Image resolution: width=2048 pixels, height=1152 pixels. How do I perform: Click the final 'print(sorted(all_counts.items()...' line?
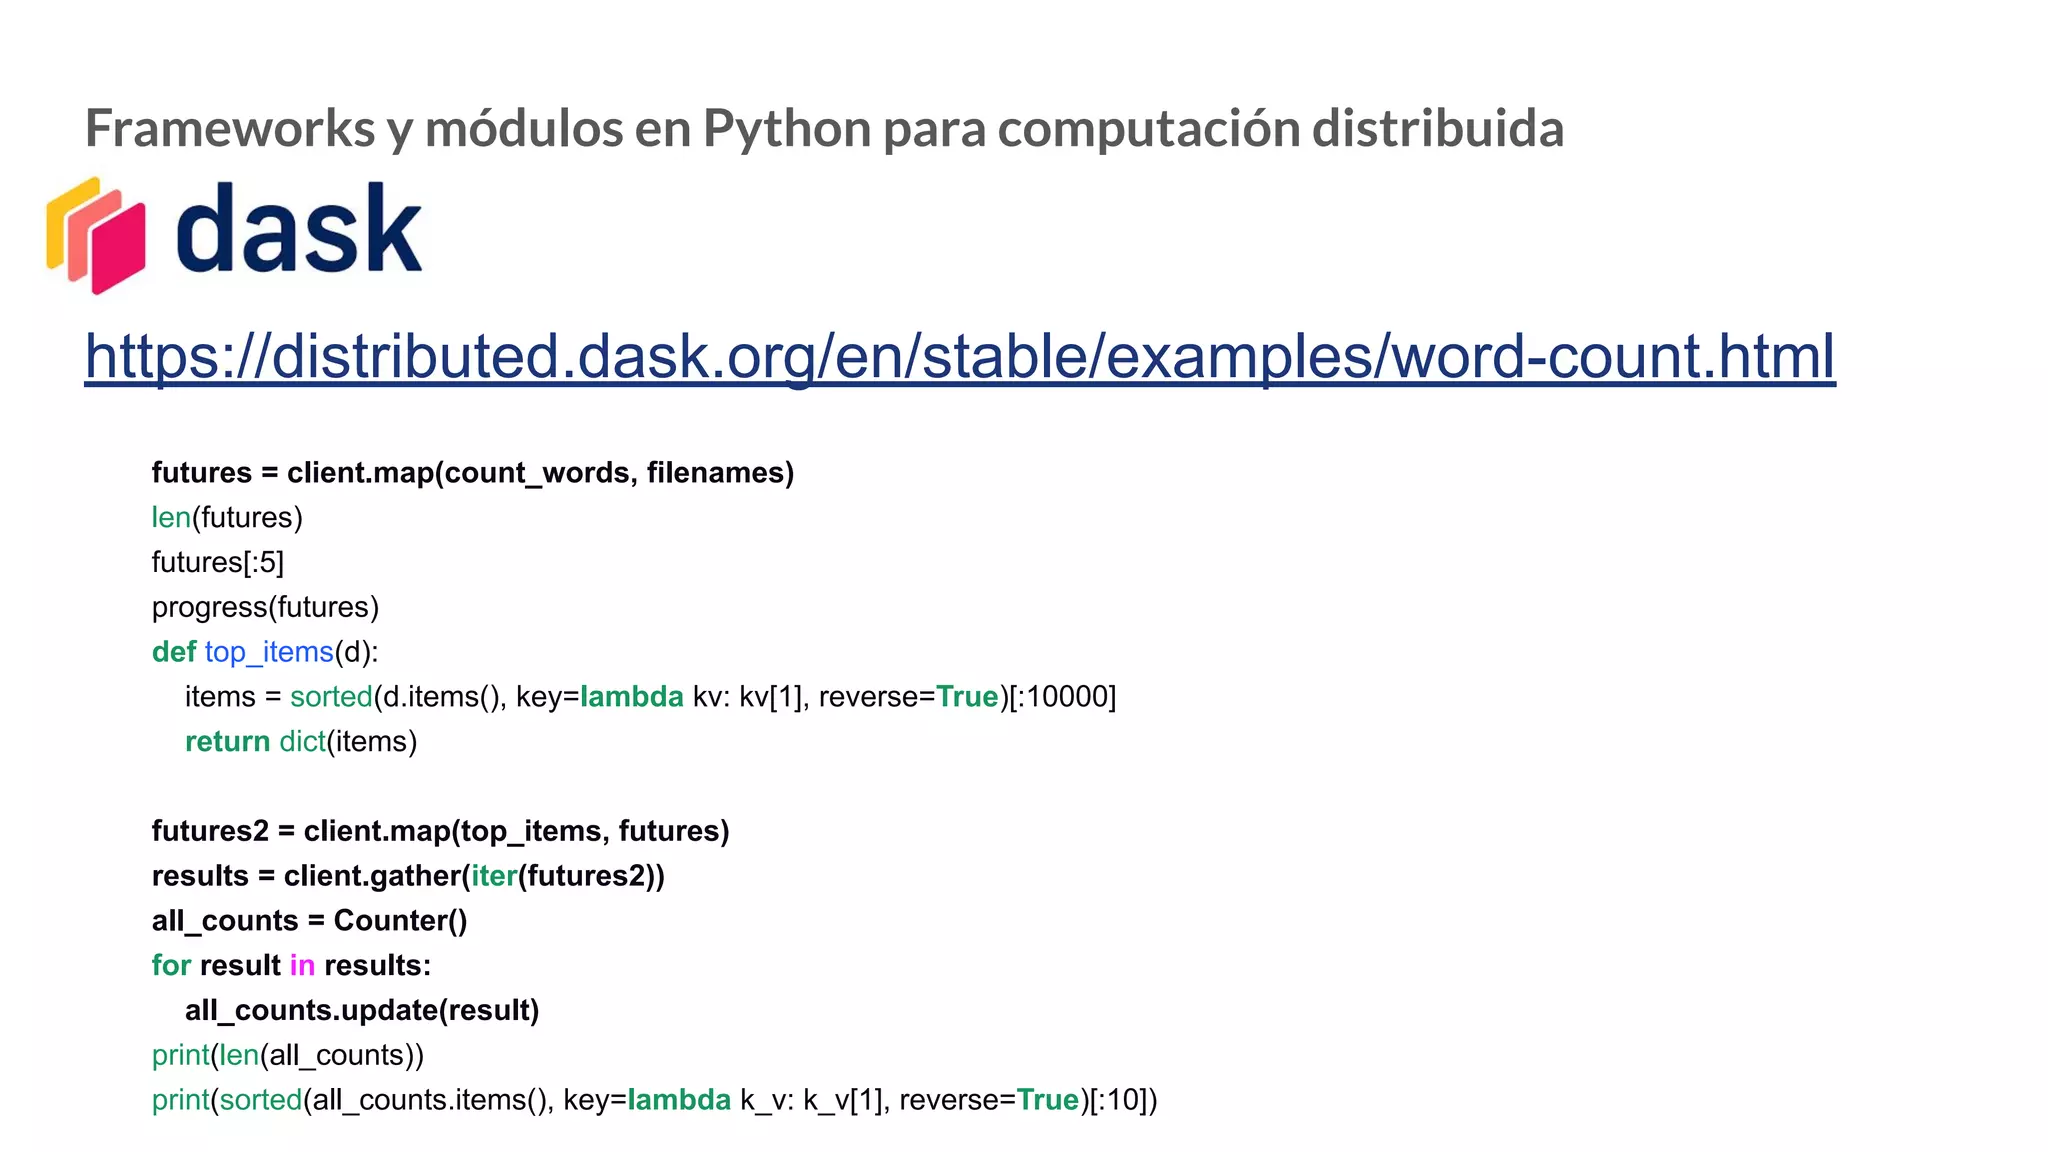click(655, 1100)
